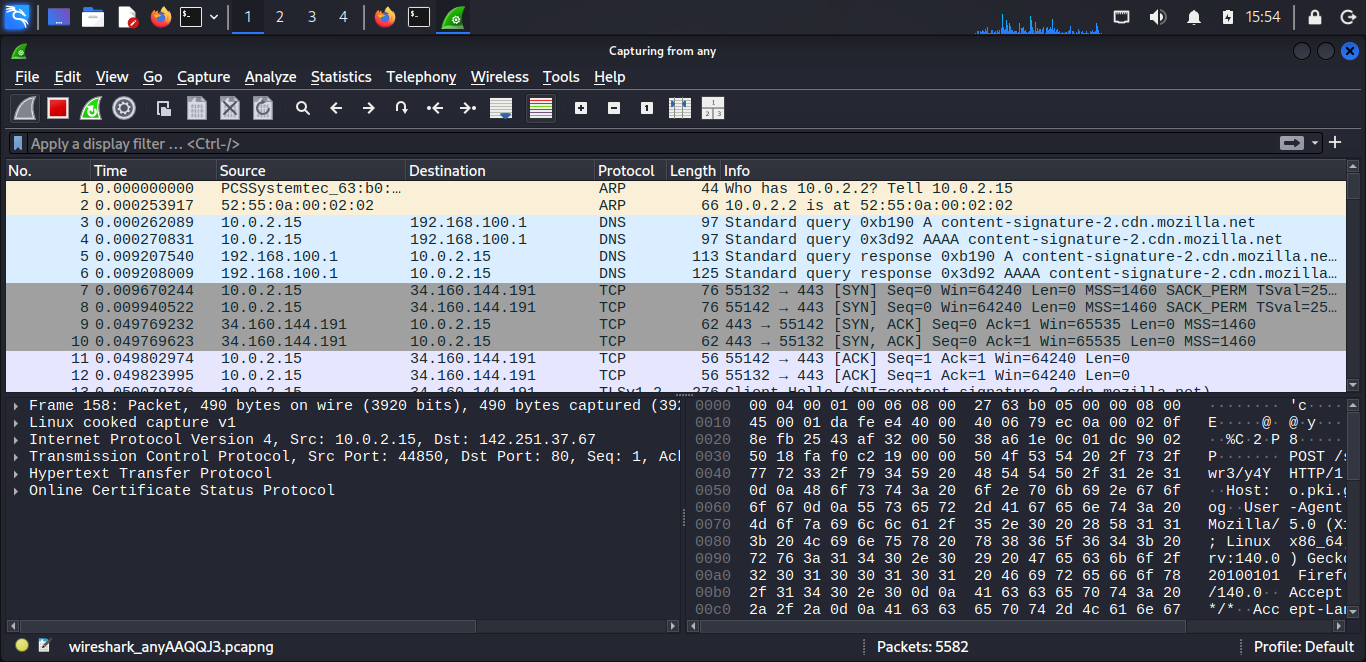Open capture options gear icon
Screen dimensions: 1366x662
click(x=124, y=108)
